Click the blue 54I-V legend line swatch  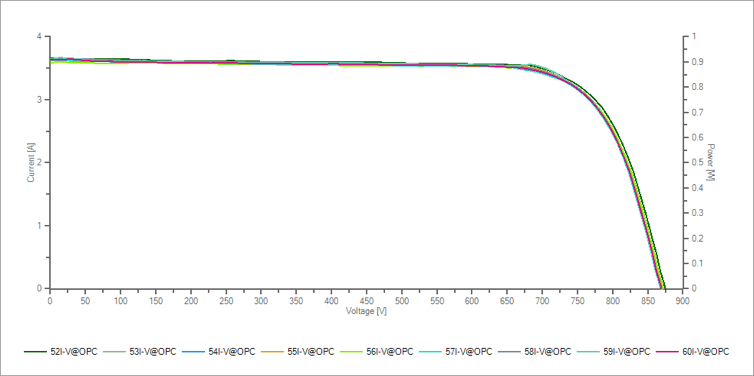pyautogui.click(x=193, y=352)
